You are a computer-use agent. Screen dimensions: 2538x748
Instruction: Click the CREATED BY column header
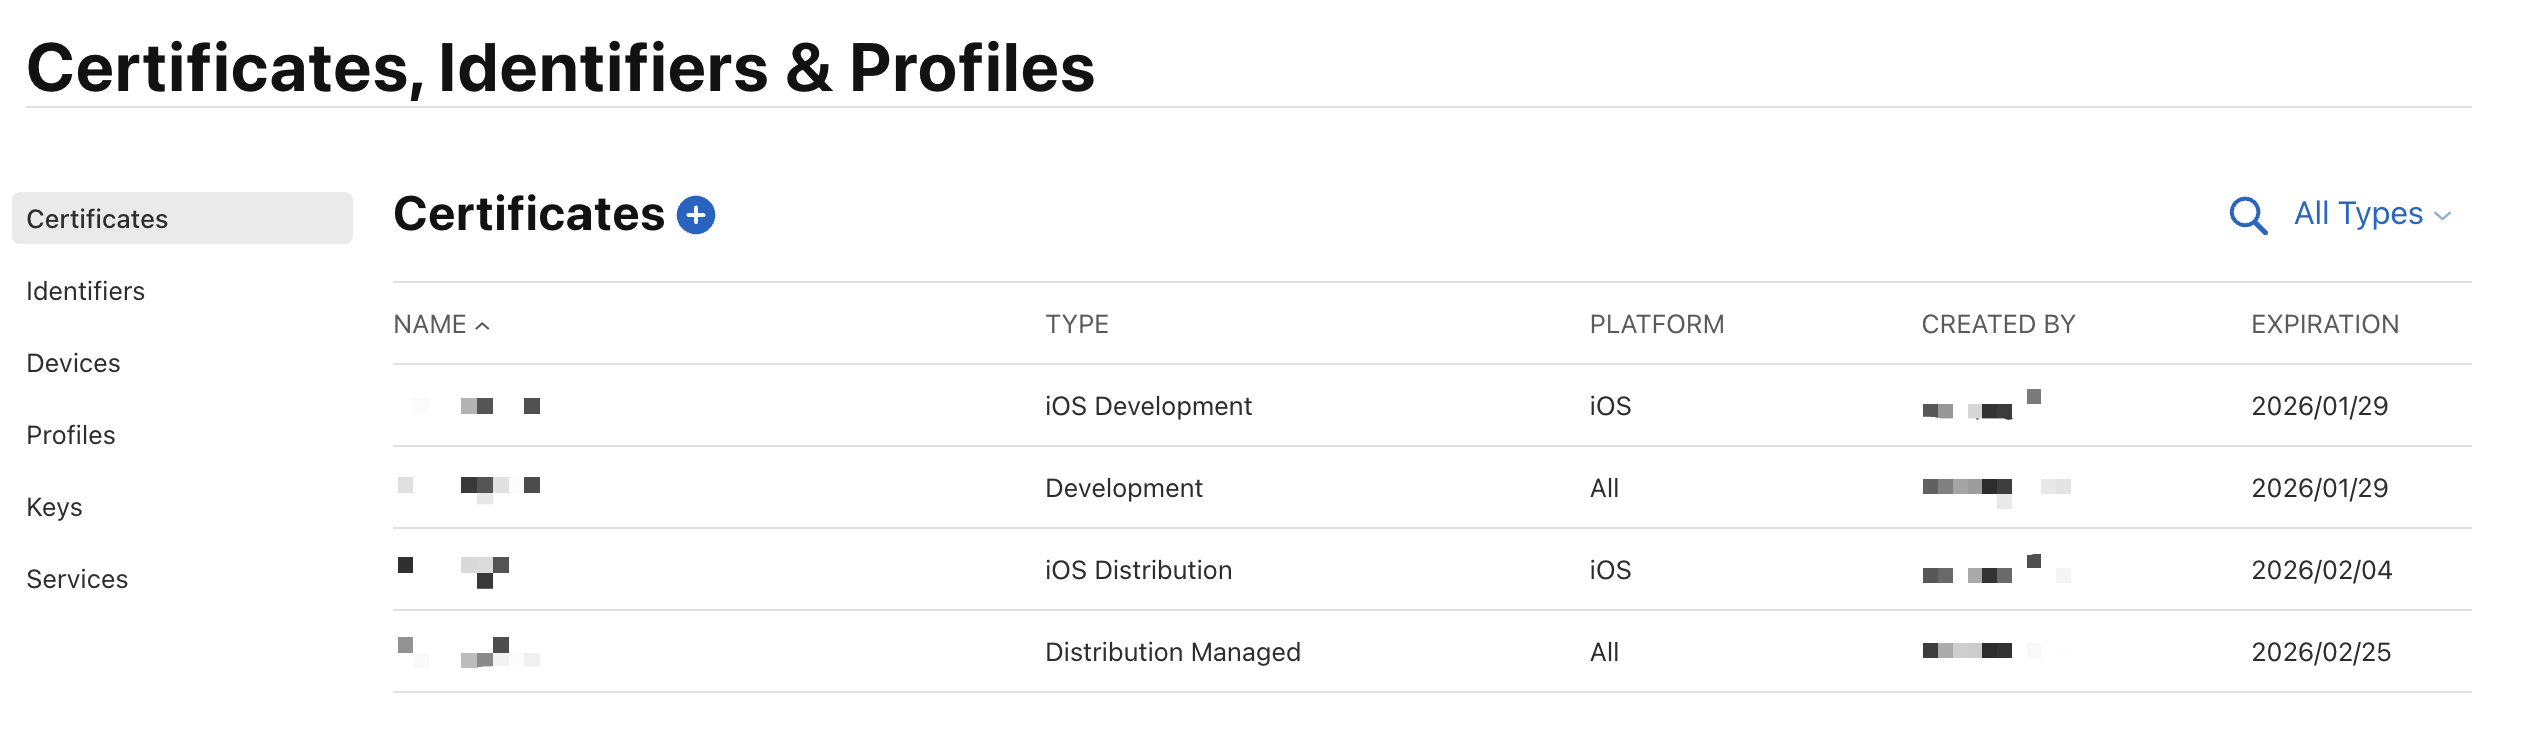point(1998,325)
